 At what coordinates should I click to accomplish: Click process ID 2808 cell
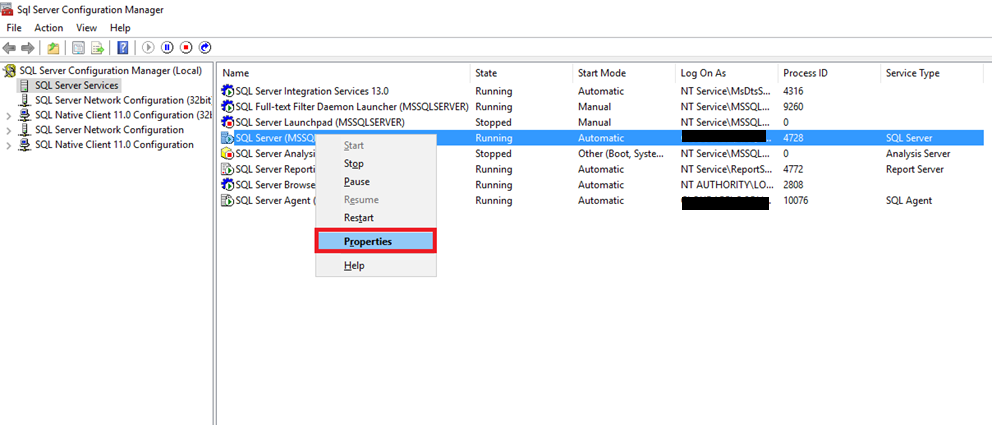pyautogui.click(x=793, y=185)
